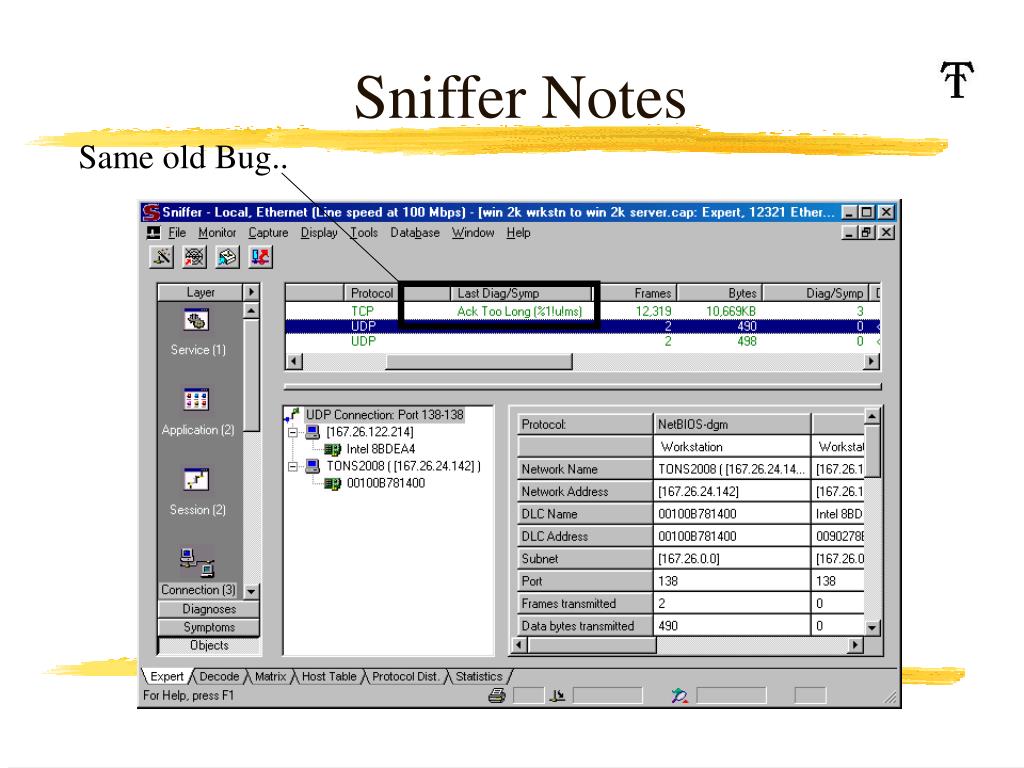
Task: Click the document icon beside File menu
Action: (153, 232)
